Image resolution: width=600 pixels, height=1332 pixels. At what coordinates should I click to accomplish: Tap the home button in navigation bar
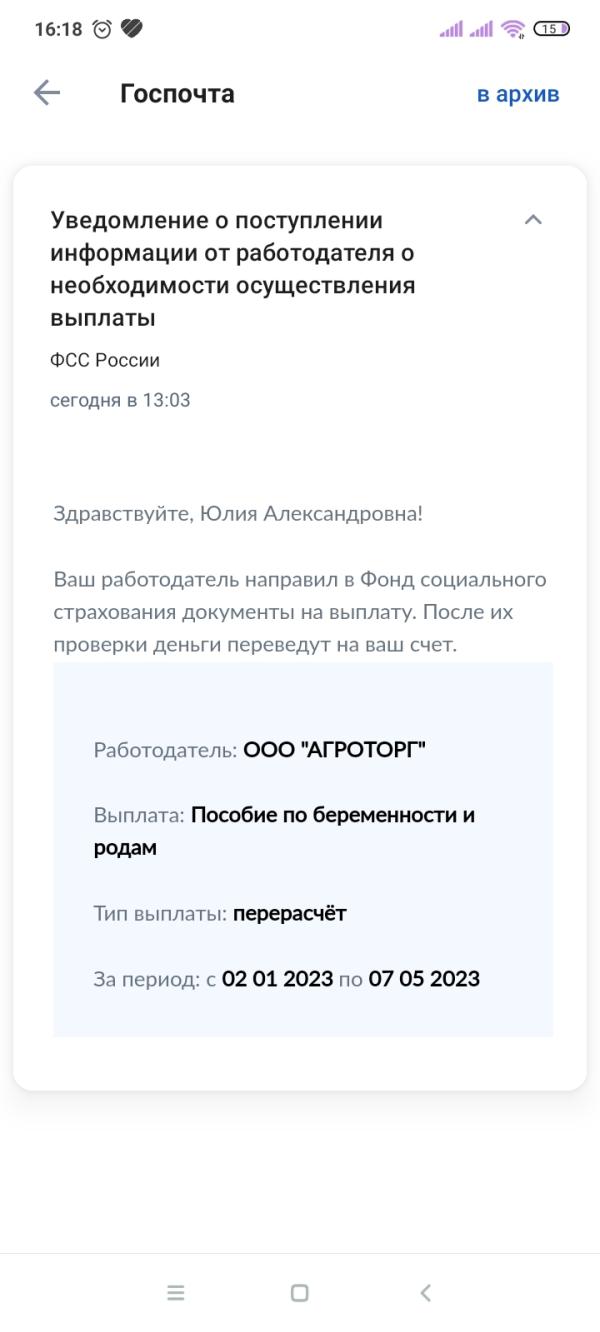[297, 1292]
